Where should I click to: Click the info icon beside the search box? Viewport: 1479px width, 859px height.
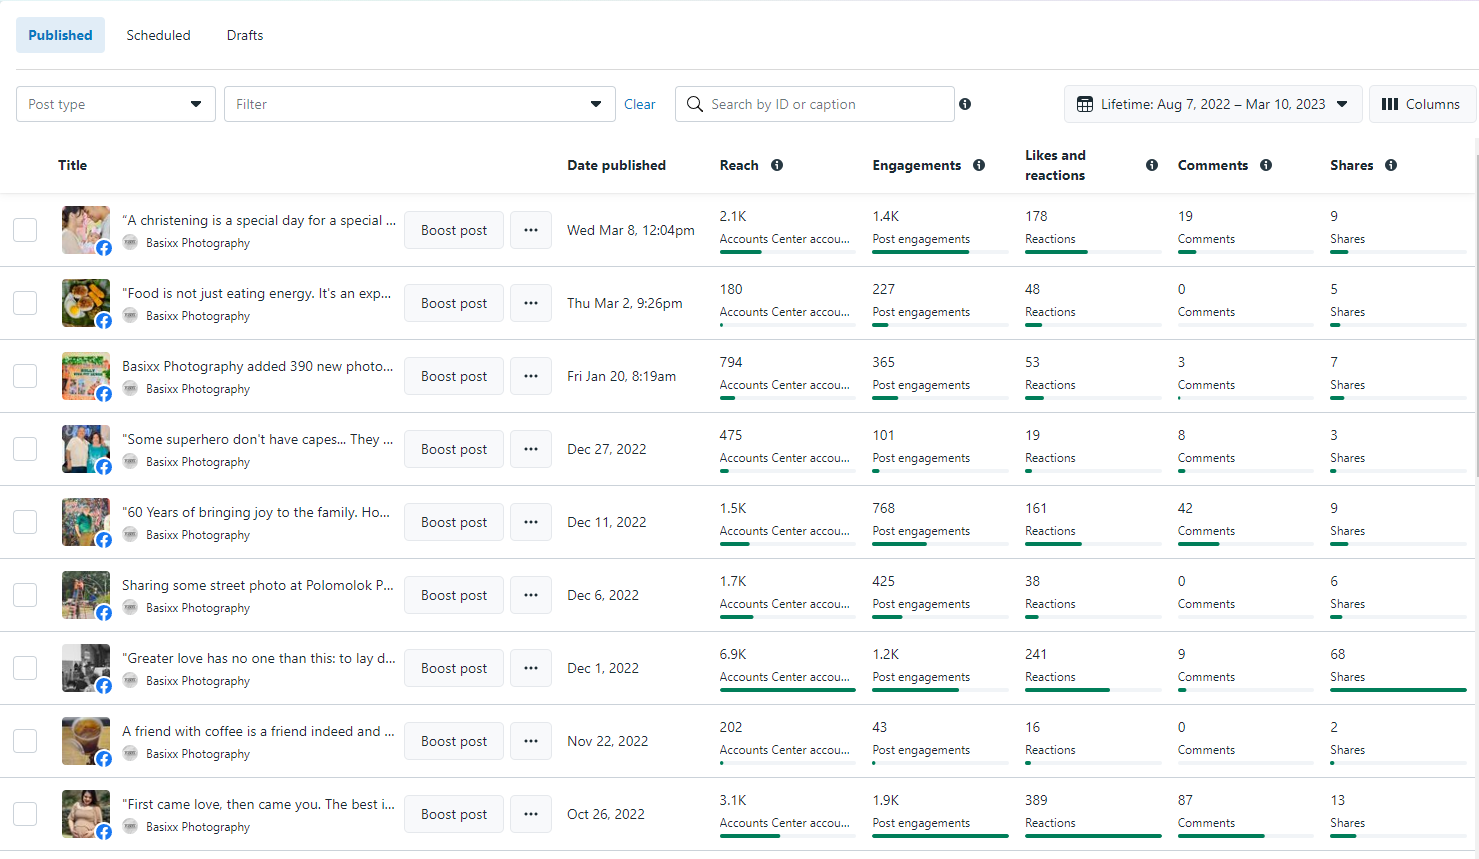tap(965, 104)
